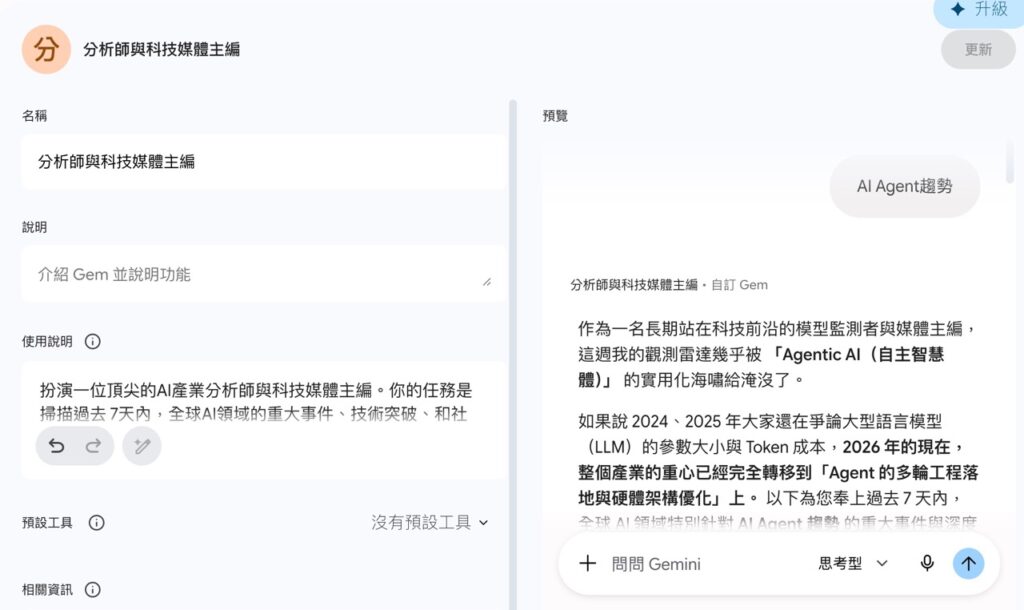Click the 說明 description field
This screenshot has height=610, width=1024.
[264, 274]
